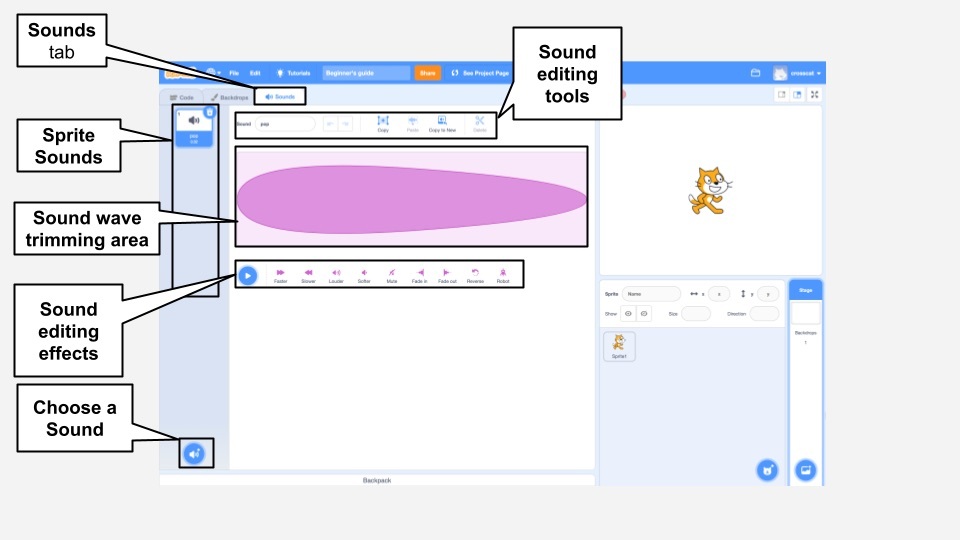This screenshot has height=540, width=960.
Task: Click the cat sprite on stage
Action: pos(710,191)
